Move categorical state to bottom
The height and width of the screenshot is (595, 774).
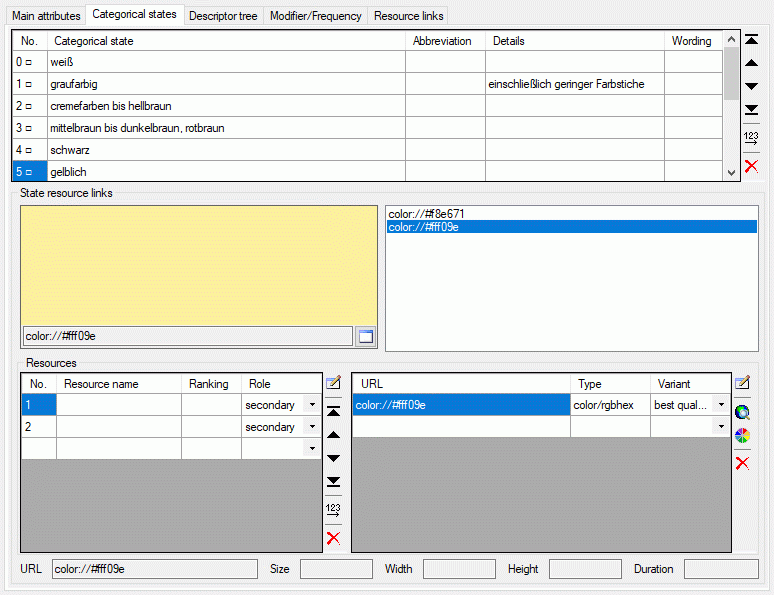pos(751,109)
